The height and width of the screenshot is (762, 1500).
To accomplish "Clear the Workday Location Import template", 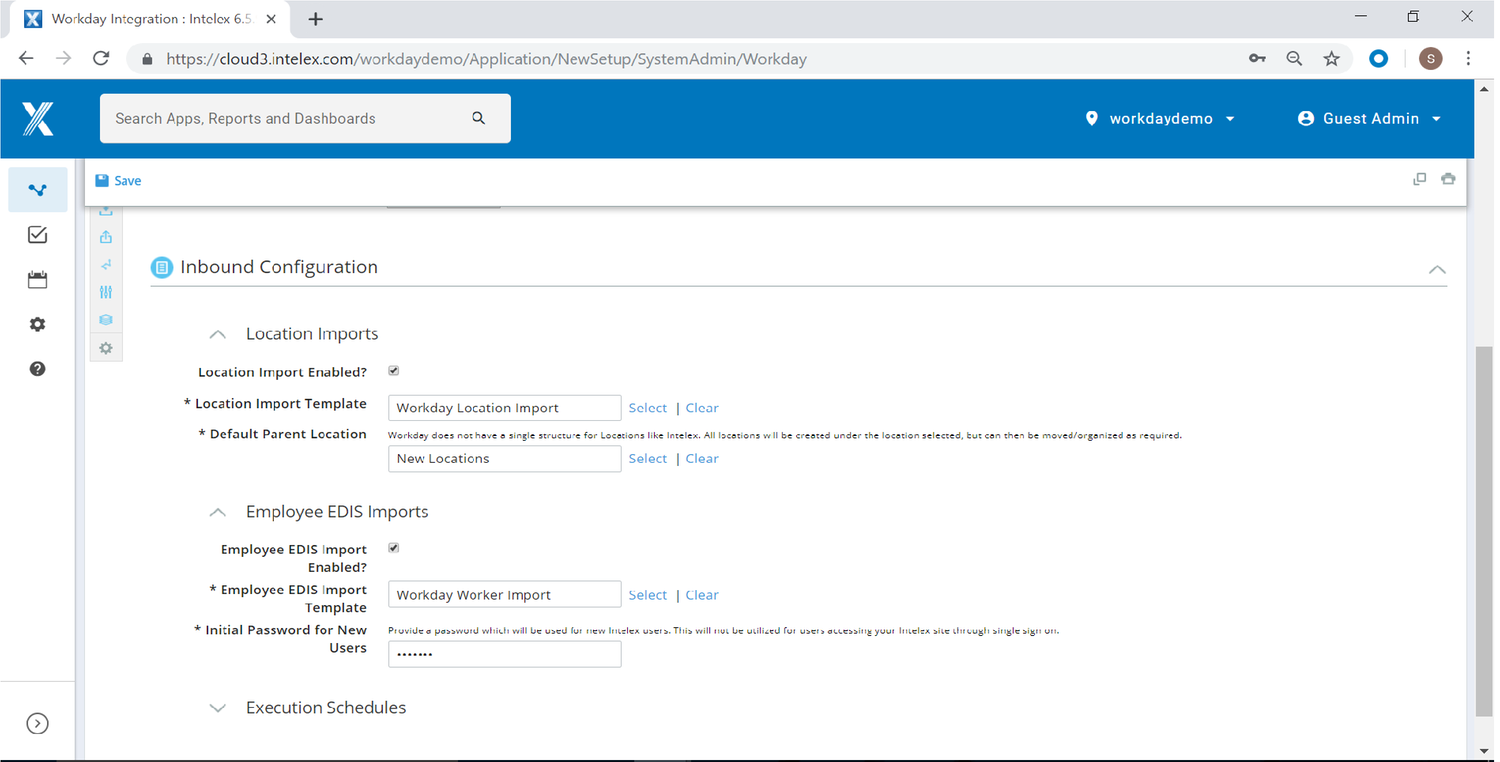I will pos(702,407).
